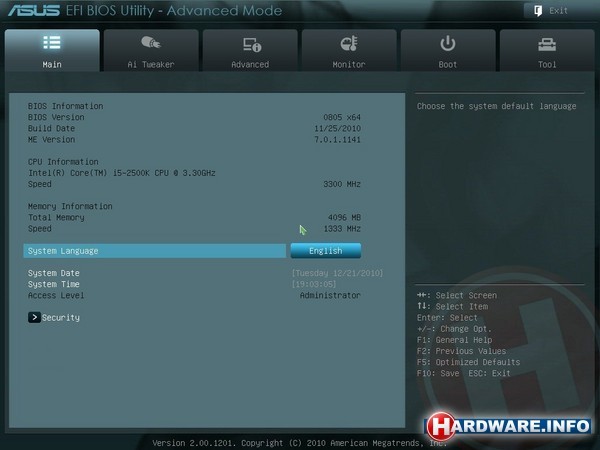600x450 pixels.
Task: Click the Administrator access level value
Action: [x=330, y=295]
